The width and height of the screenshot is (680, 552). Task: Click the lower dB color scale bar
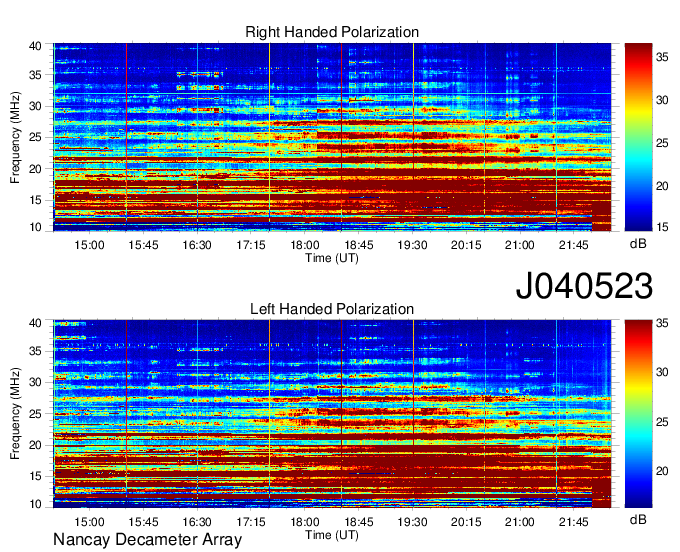638,414
